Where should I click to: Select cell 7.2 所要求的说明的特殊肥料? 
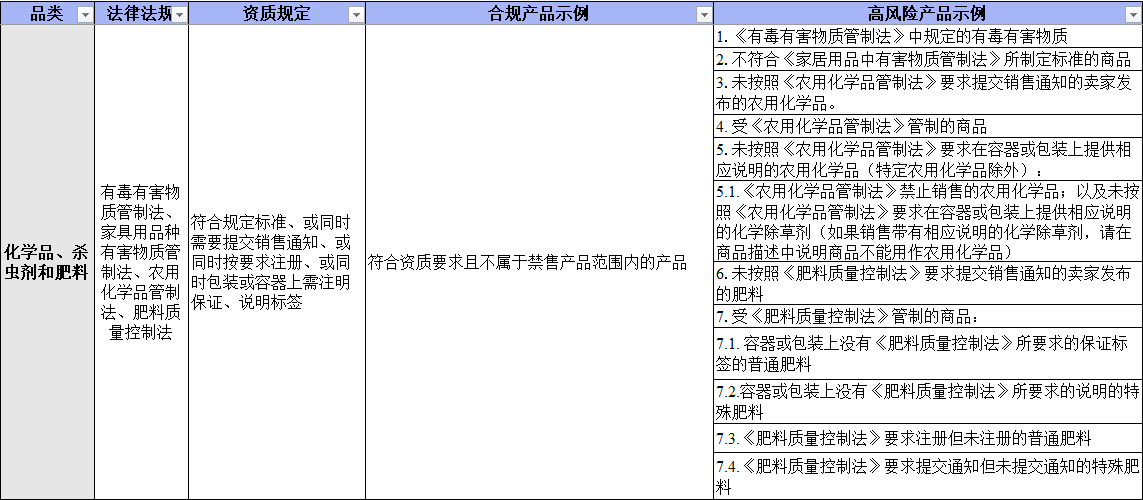pos(928,402)
